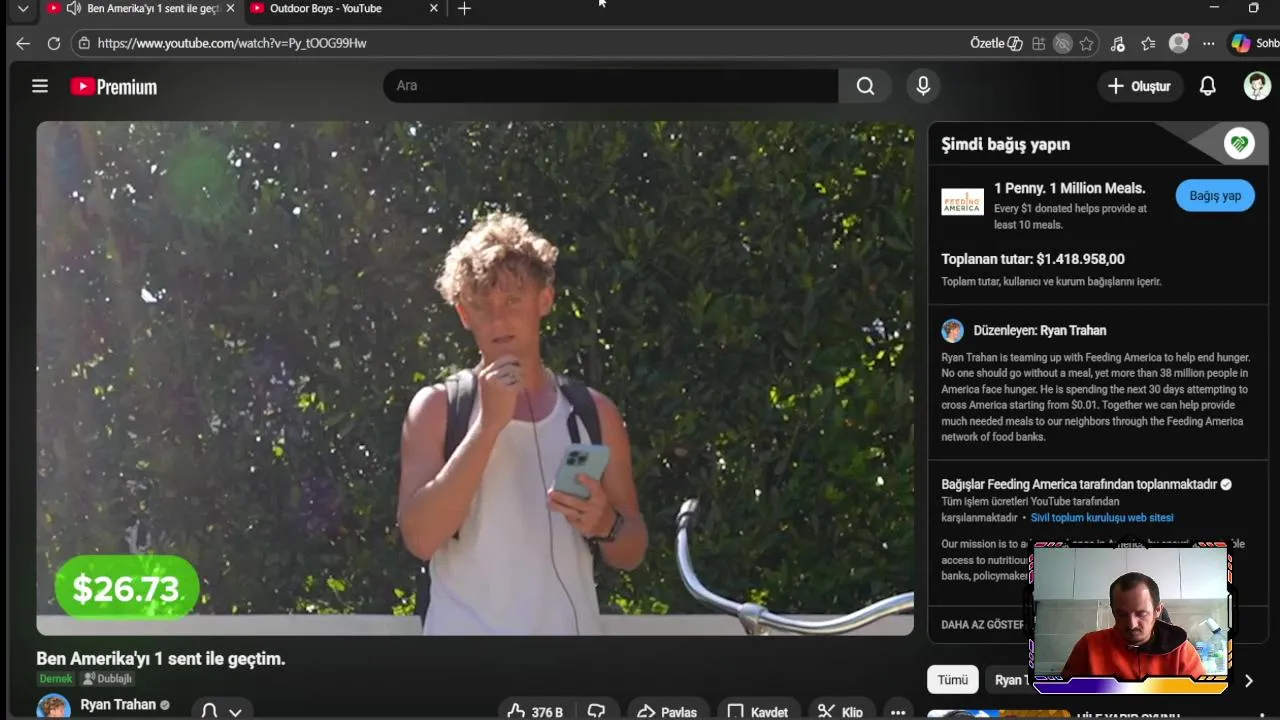Open Sivil toplum kuruluşu web sitesi link

click(1102, 518)
